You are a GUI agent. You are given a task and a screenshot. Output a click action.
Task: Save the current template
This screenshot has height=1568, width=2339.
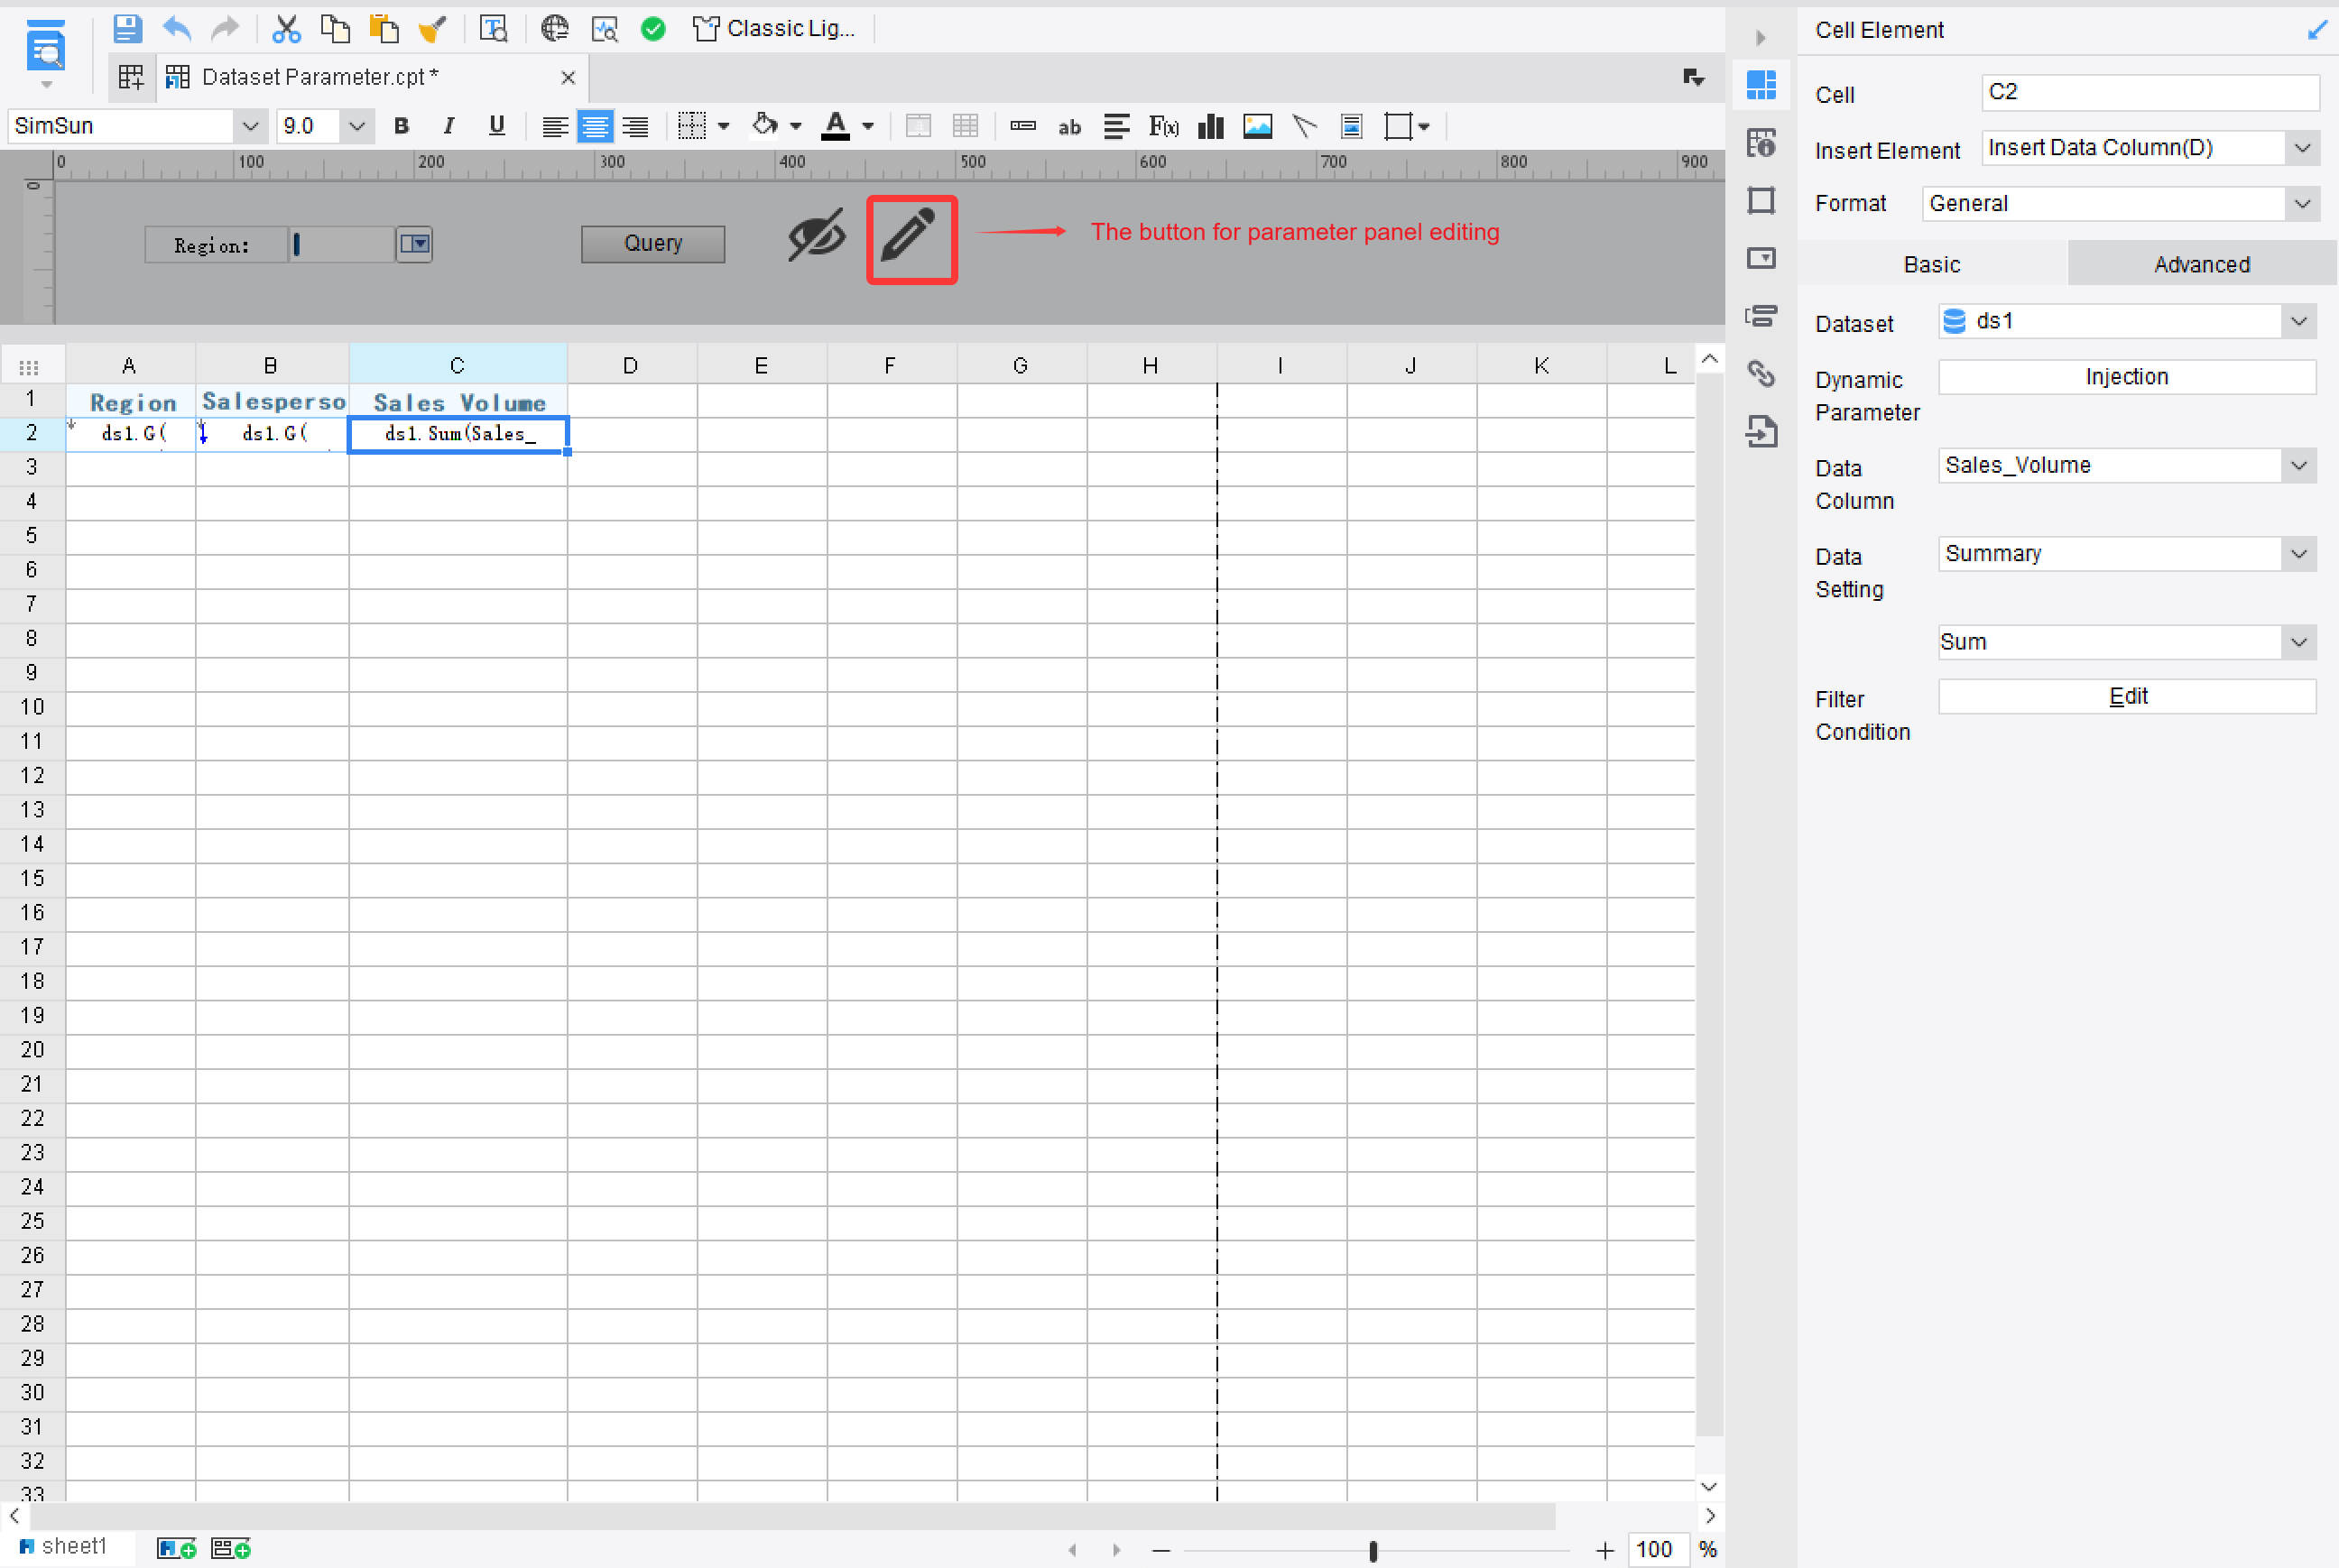coord(127,28)
